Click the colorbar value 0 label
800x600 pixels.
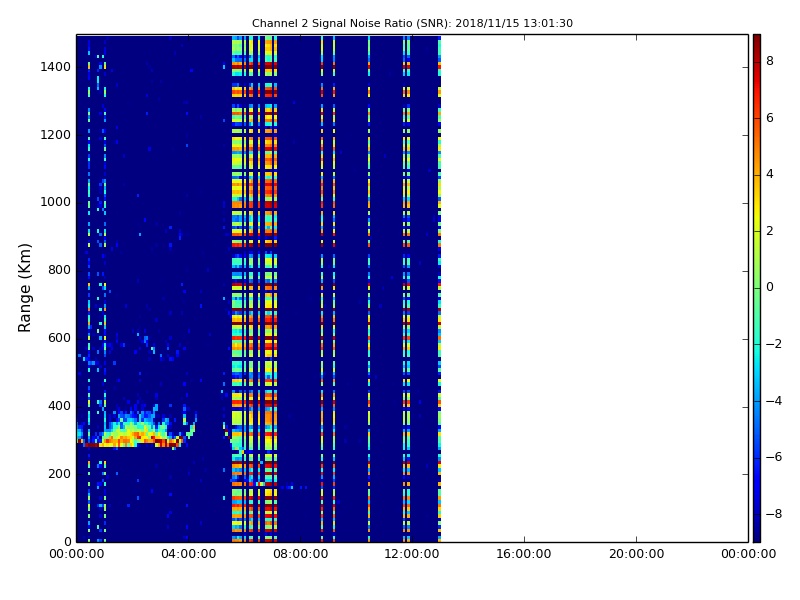770,287
